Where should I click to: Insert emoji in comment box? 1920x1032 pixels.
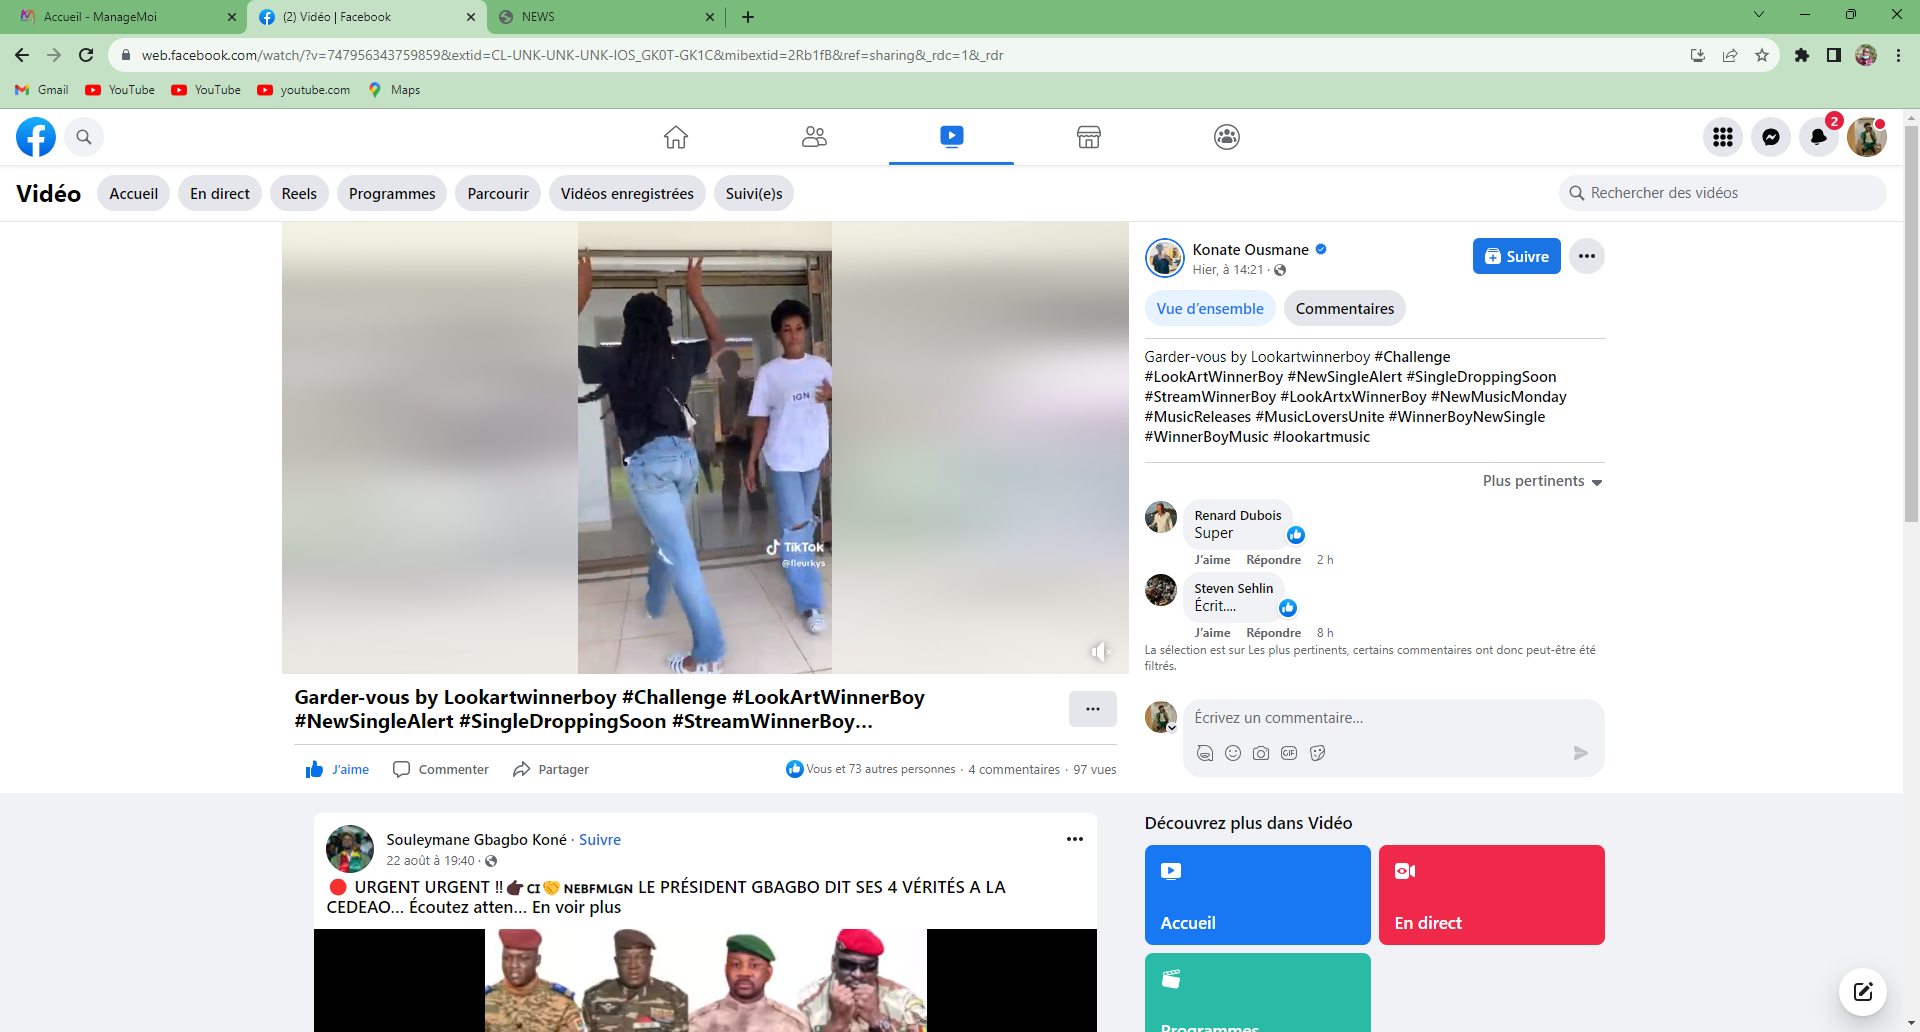click(1233, 753)
